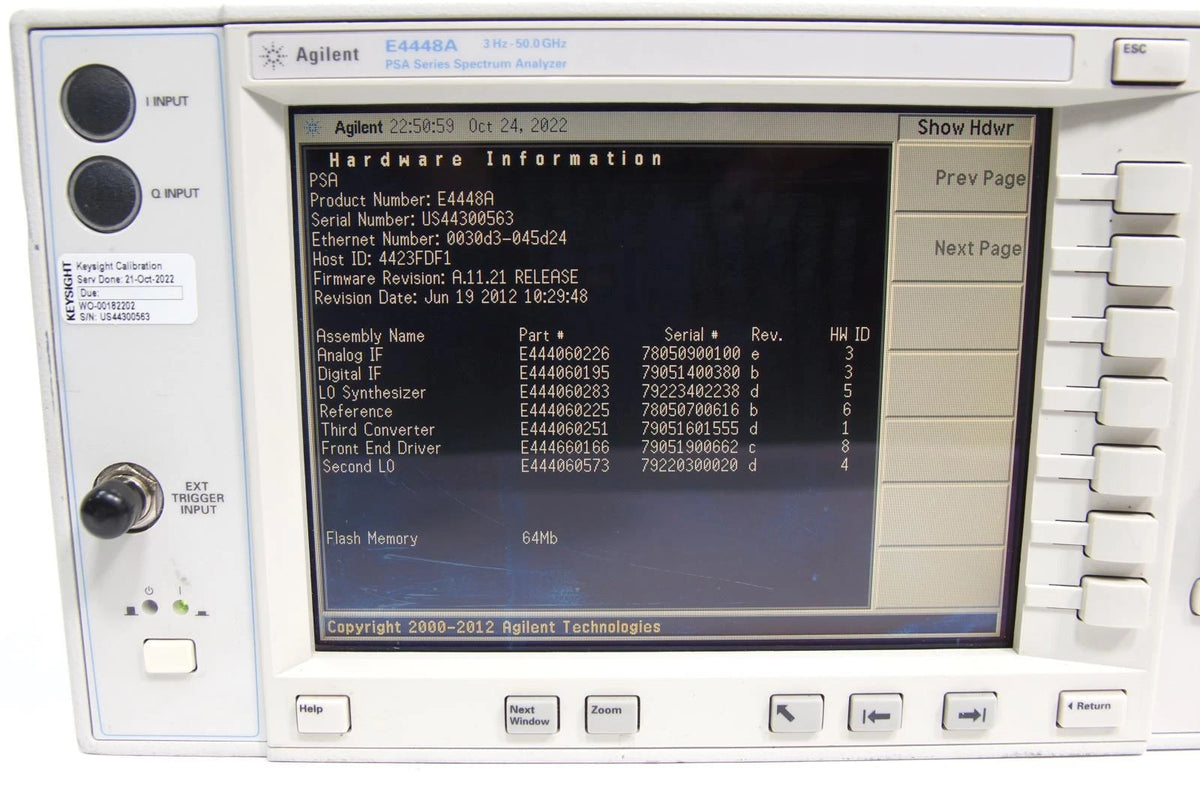Image resolution: width=1200 pixels, height=788 pixels.
Task: Click the "Second LO" assembly row name
Action: 359,466
